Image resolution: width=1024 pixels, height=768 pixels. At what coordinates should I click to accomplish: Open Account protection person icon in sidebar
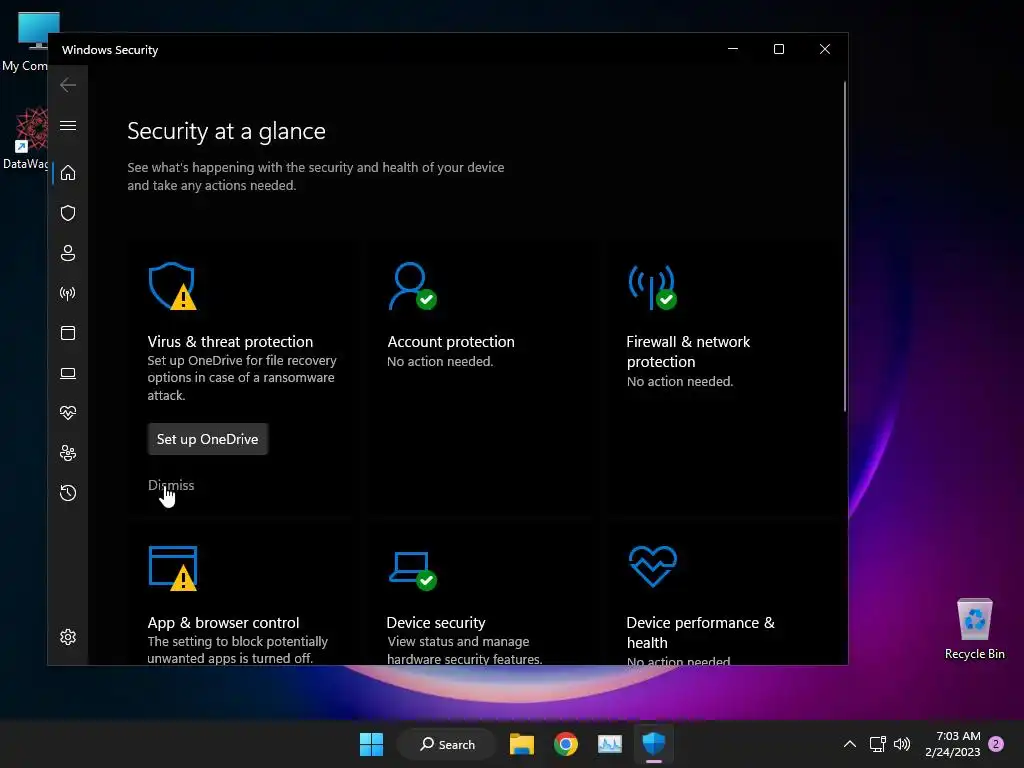(68, 253)
